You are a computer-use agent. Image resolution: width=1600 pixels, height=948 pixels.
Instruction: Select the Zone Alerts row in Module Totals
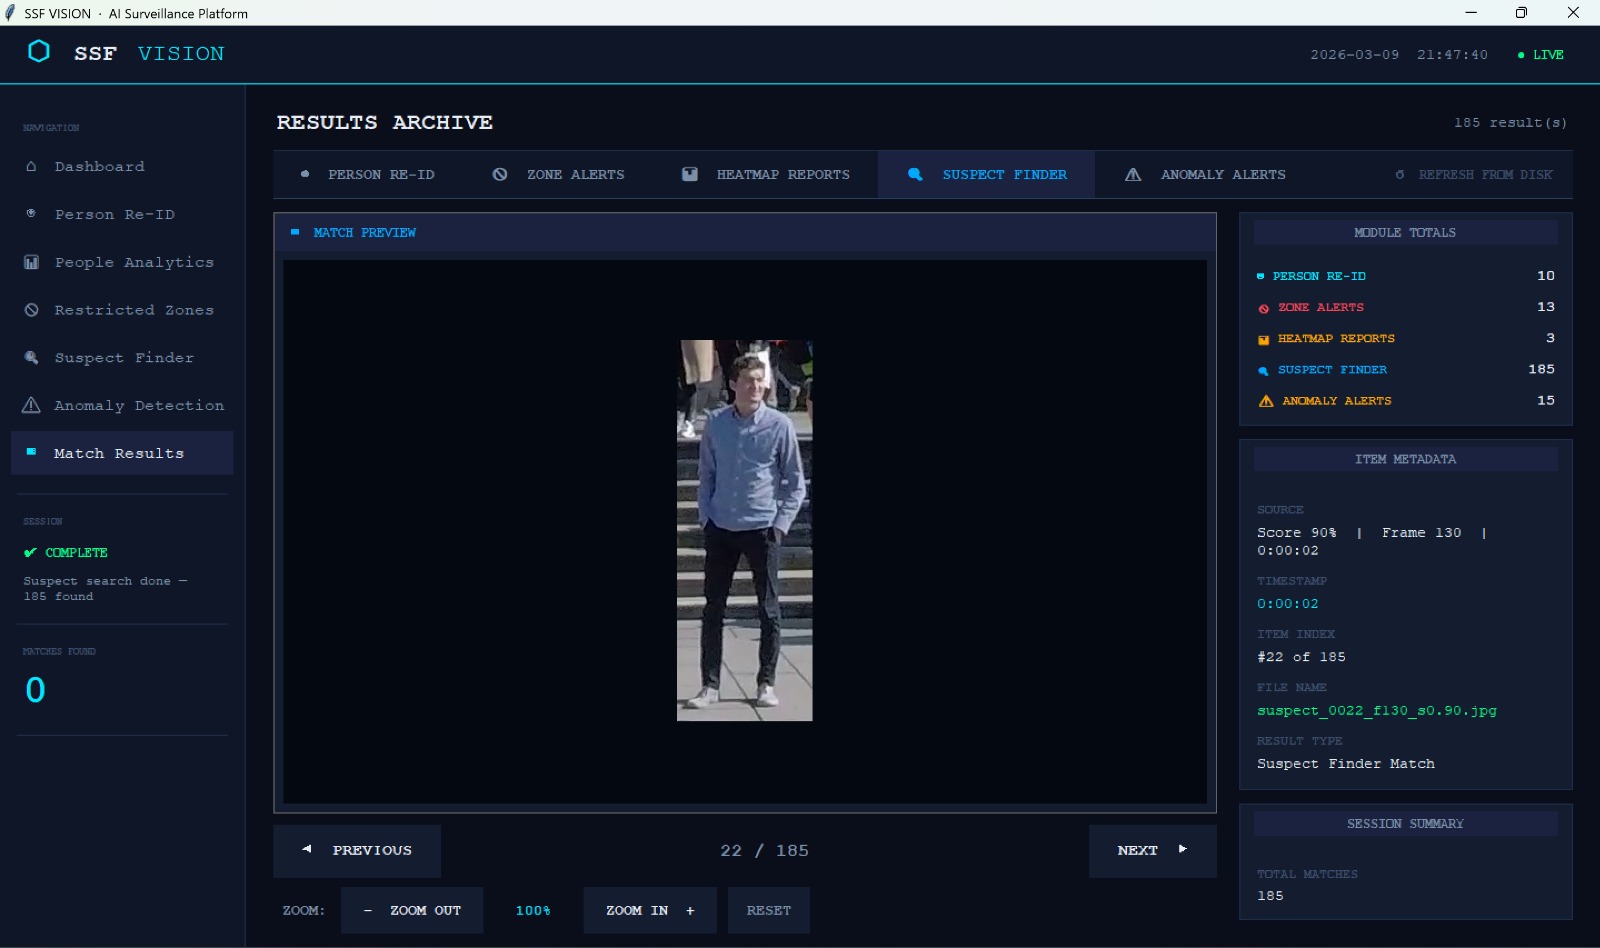(x=1405, y=308)
